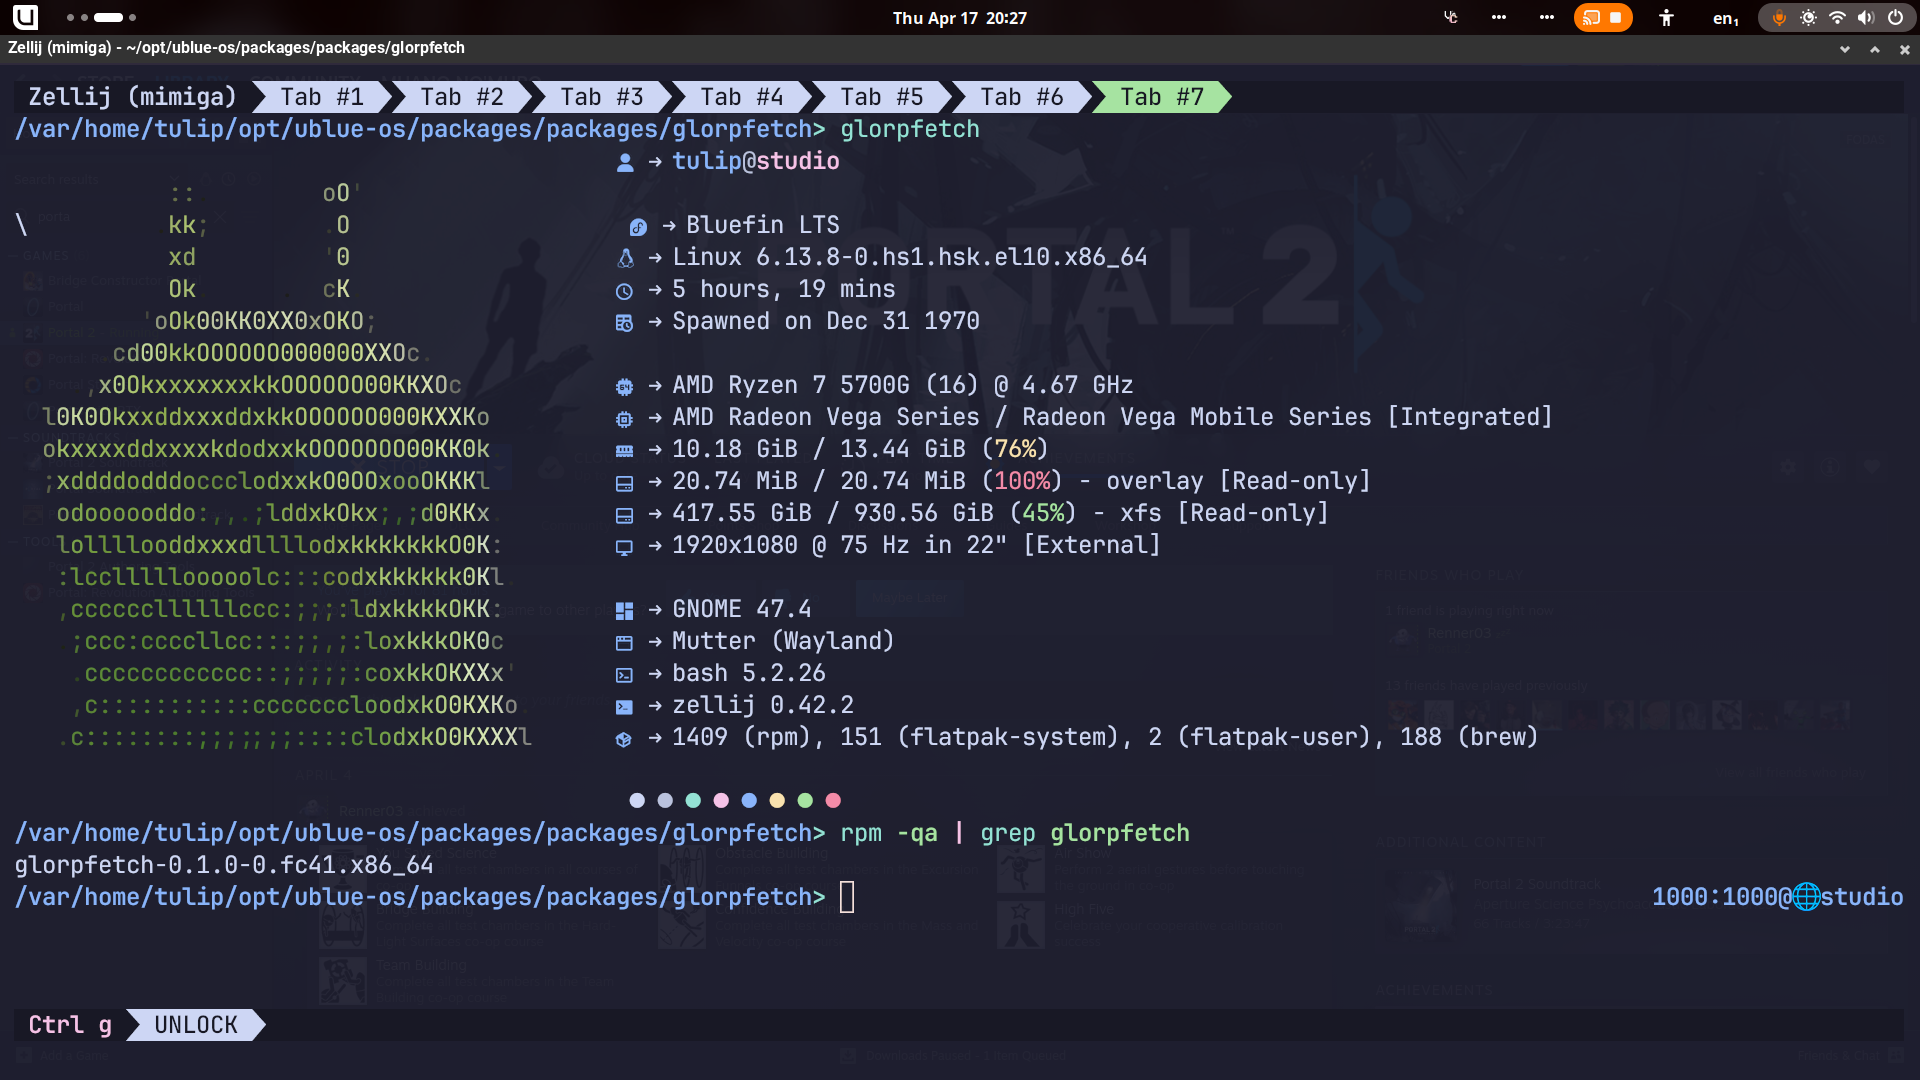Click the memory icon beside 10.18 GiB
This screenshot has width=1920, height=1080.
(624, 451)
